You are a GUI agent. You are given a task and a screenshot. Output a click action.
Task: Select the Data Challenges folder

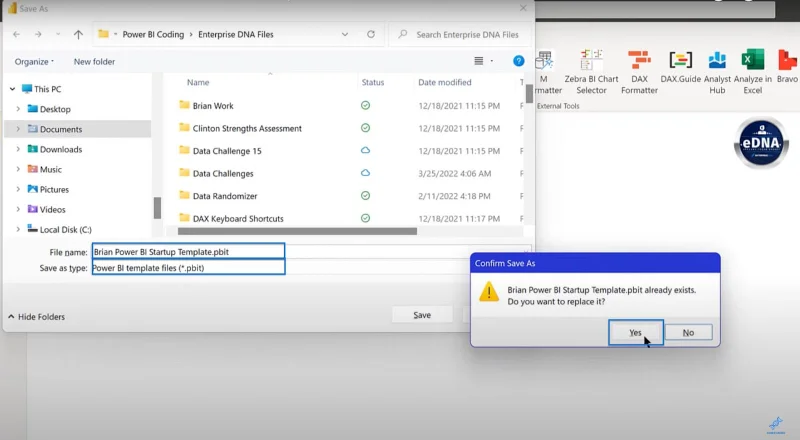coord(223,173)
